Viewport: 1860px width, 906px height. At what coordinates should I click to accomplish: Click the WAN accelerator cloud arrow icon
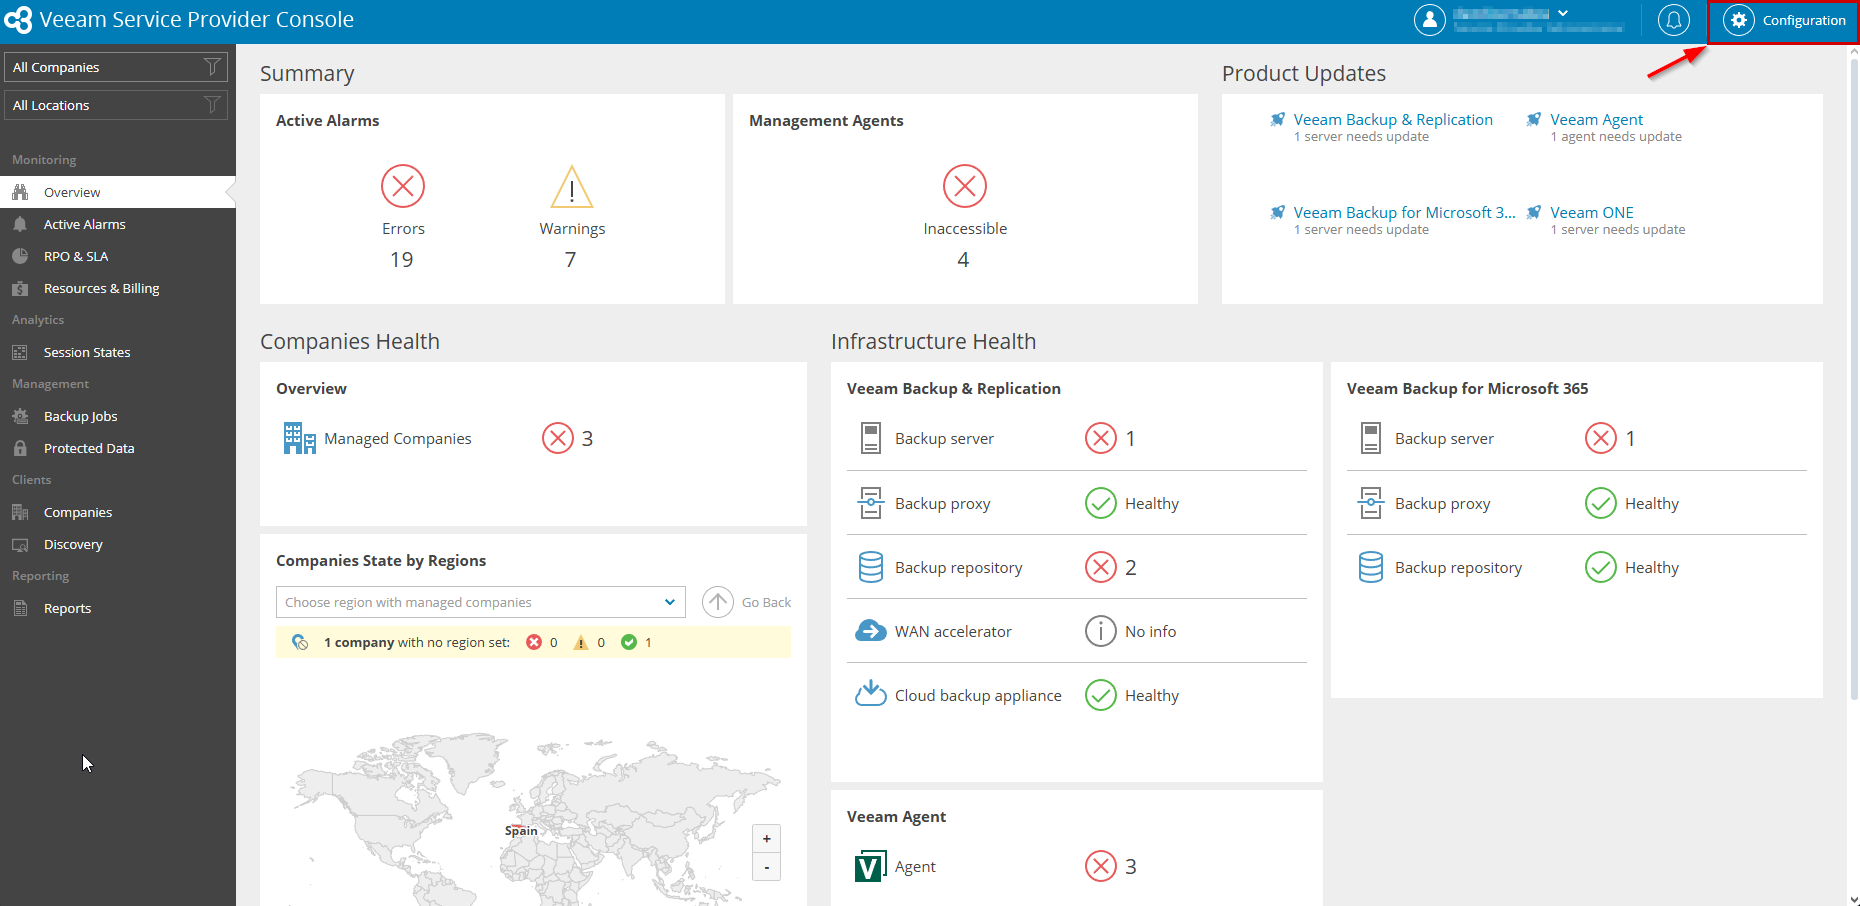point(871,631)
